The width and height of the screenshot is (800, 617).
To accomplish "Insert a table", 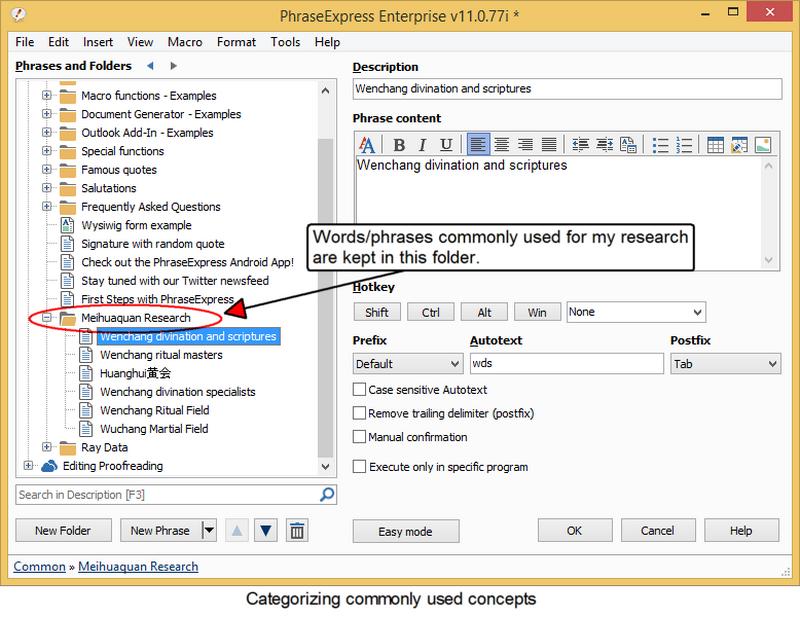I will [x=715, y=145].
